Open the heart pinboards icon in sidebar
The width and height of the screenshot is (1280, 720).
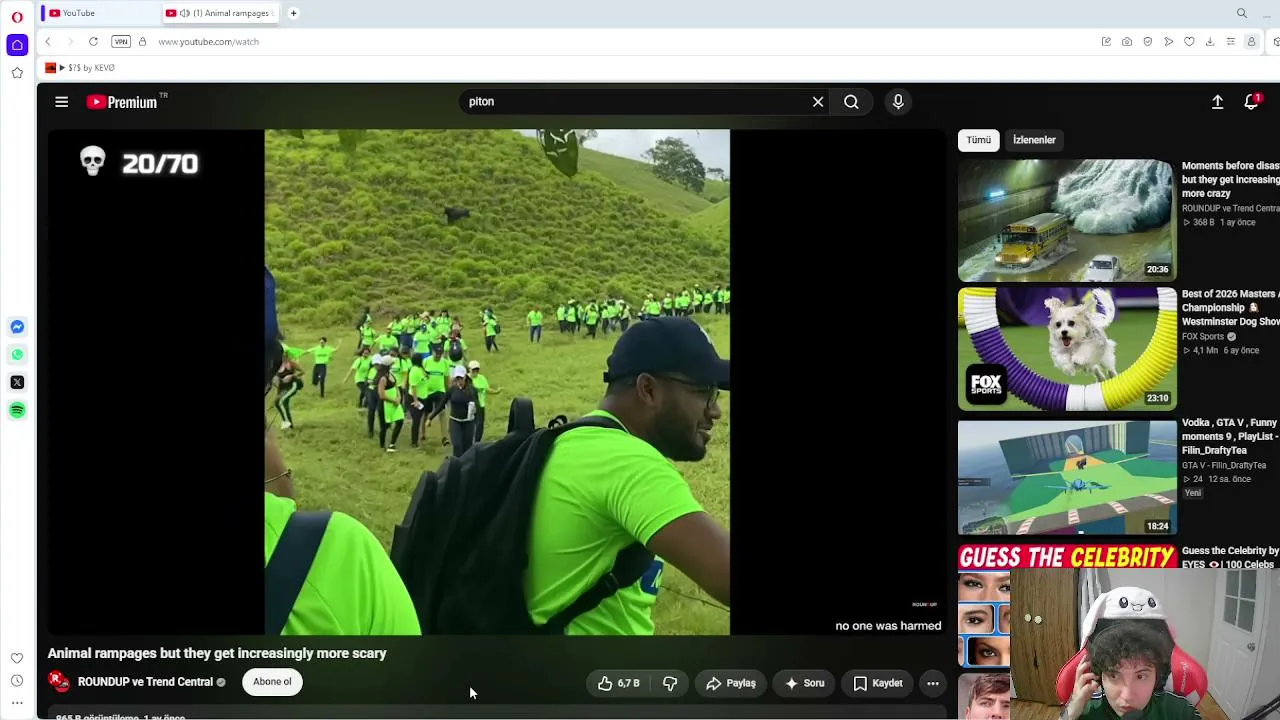17,658
